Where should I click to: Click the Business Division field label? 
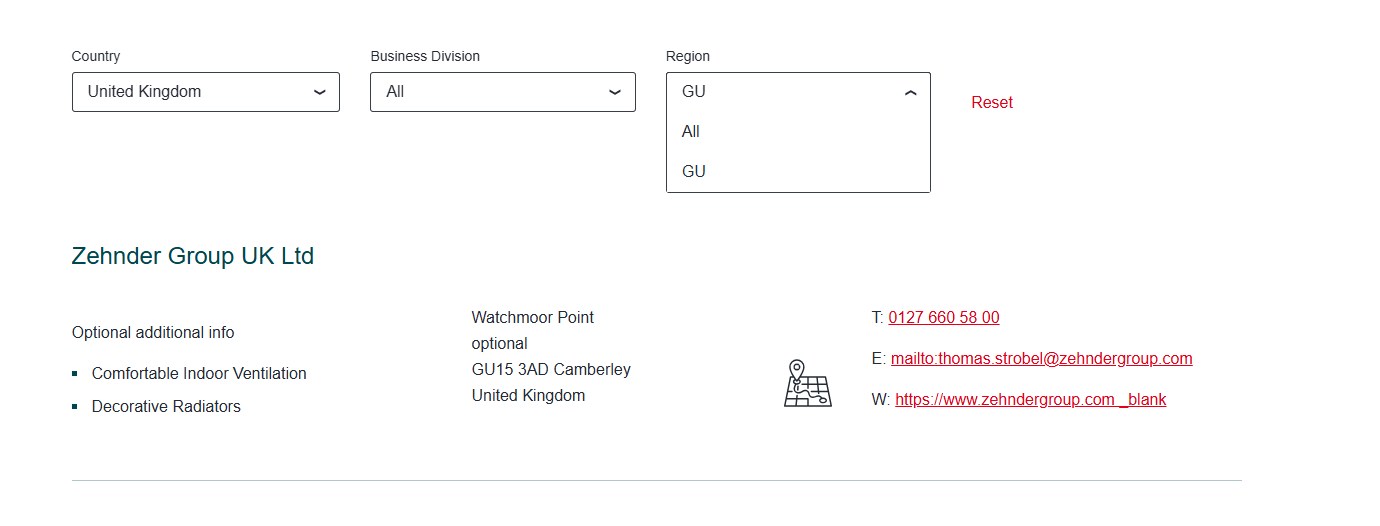pyautogui.click(x=425, y=57)
